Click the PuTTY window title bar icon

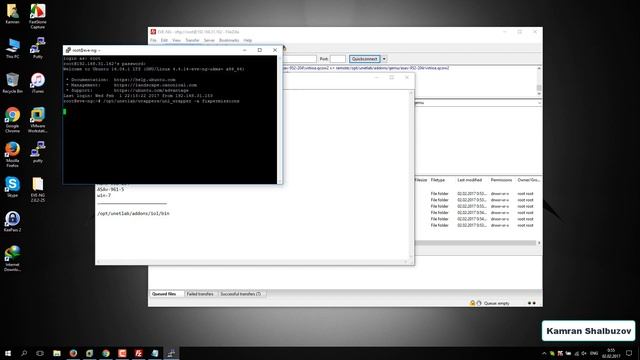pyautogui.click(x=68, y=50)
